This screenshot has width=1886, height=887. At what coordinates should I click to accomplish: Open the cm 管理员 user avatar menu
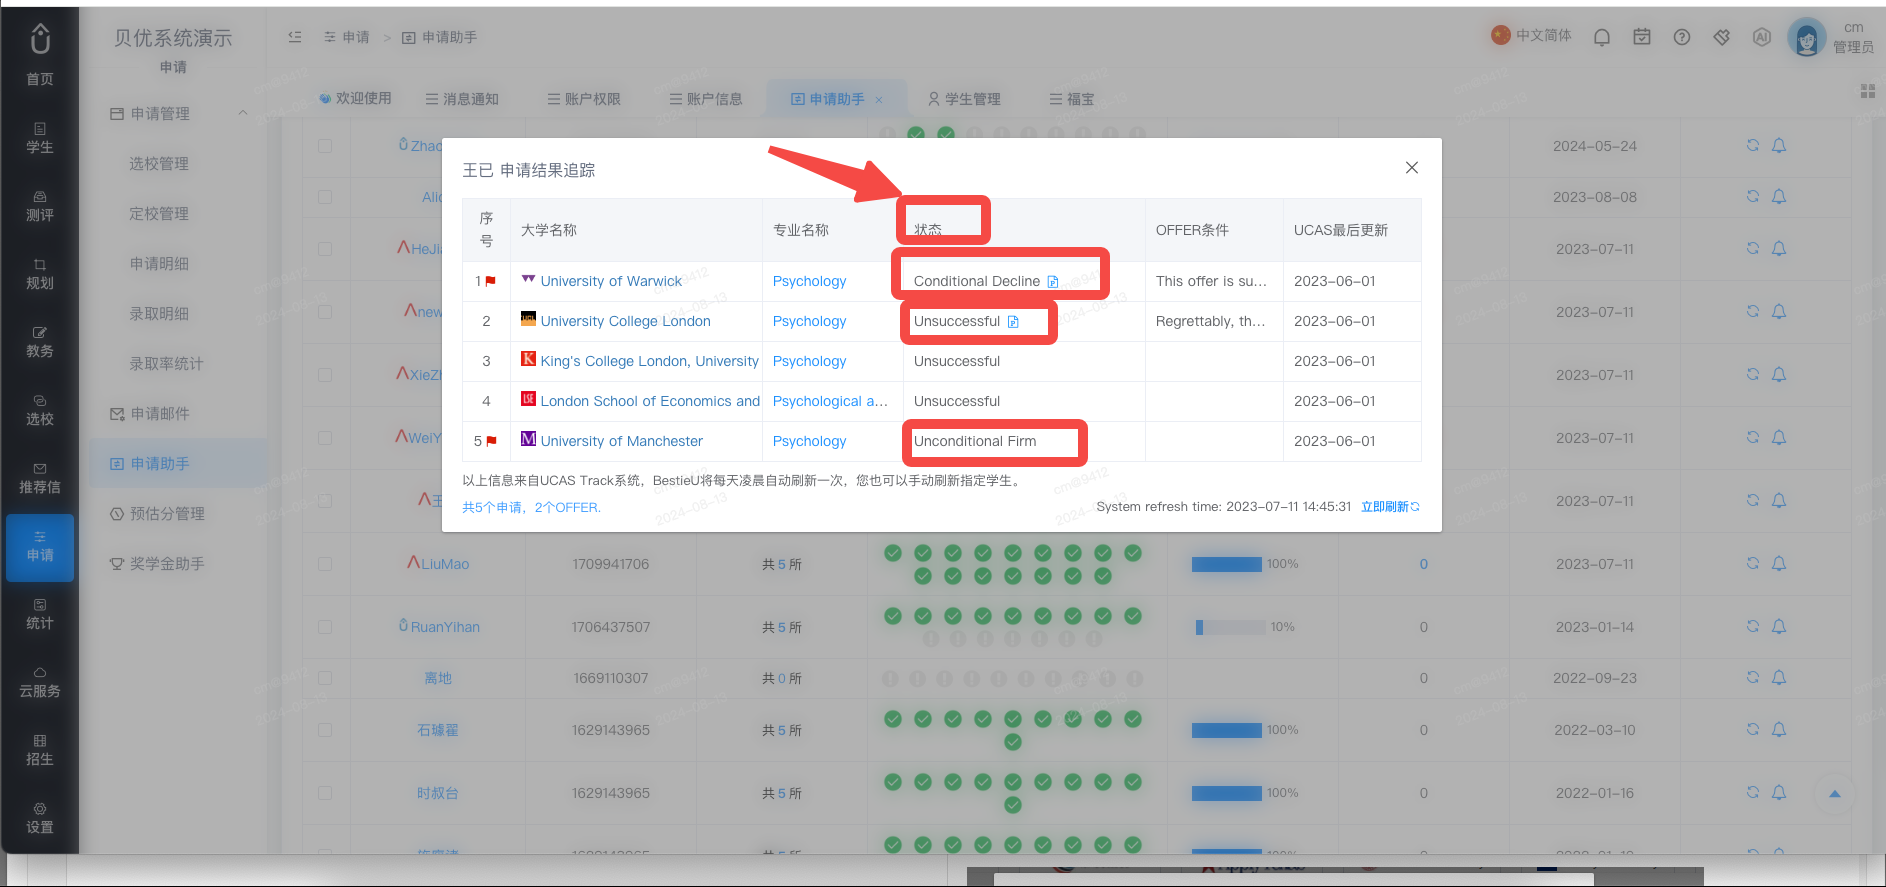pos(1806,38)
